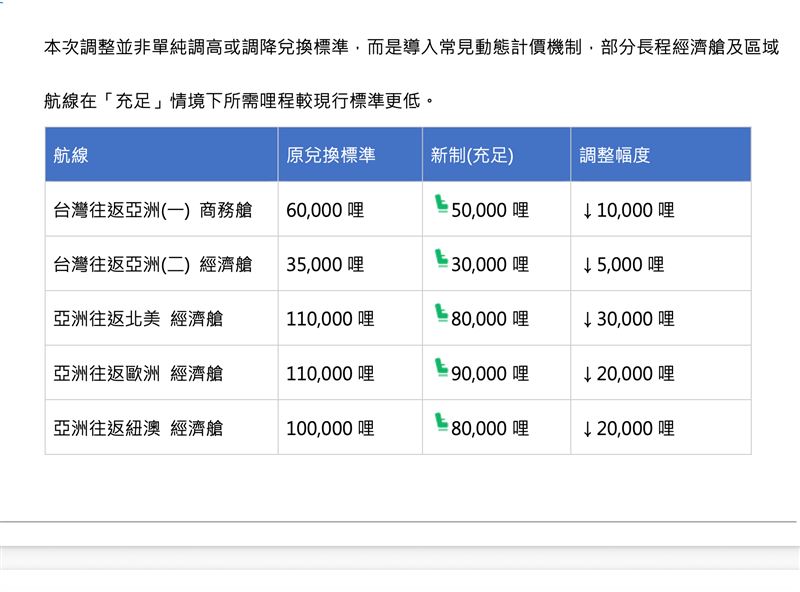The width and height of the screenshot is (800, 592).
Task: Click the green seat icon beside 50,000 哩
Action: coord(441,205)
